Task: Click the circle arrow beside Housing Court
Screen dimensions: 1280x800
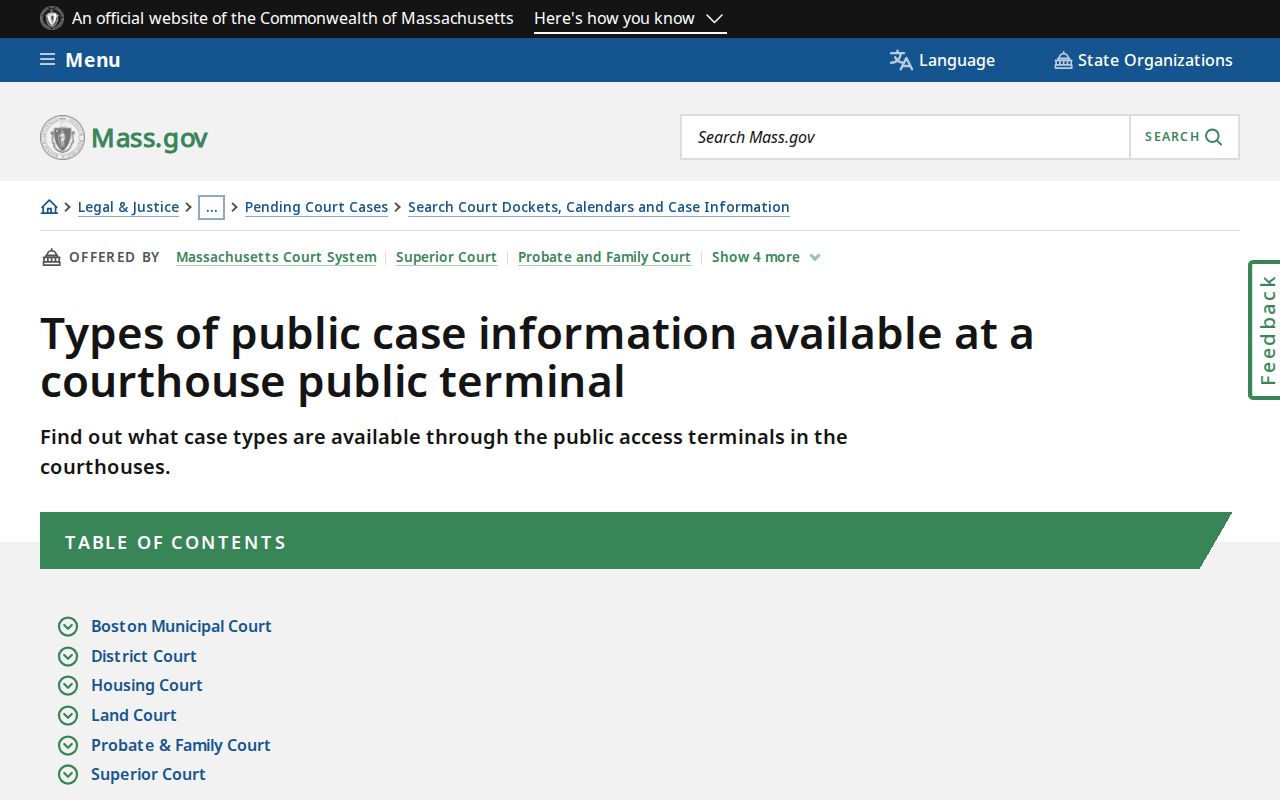Action: (68, 685)
